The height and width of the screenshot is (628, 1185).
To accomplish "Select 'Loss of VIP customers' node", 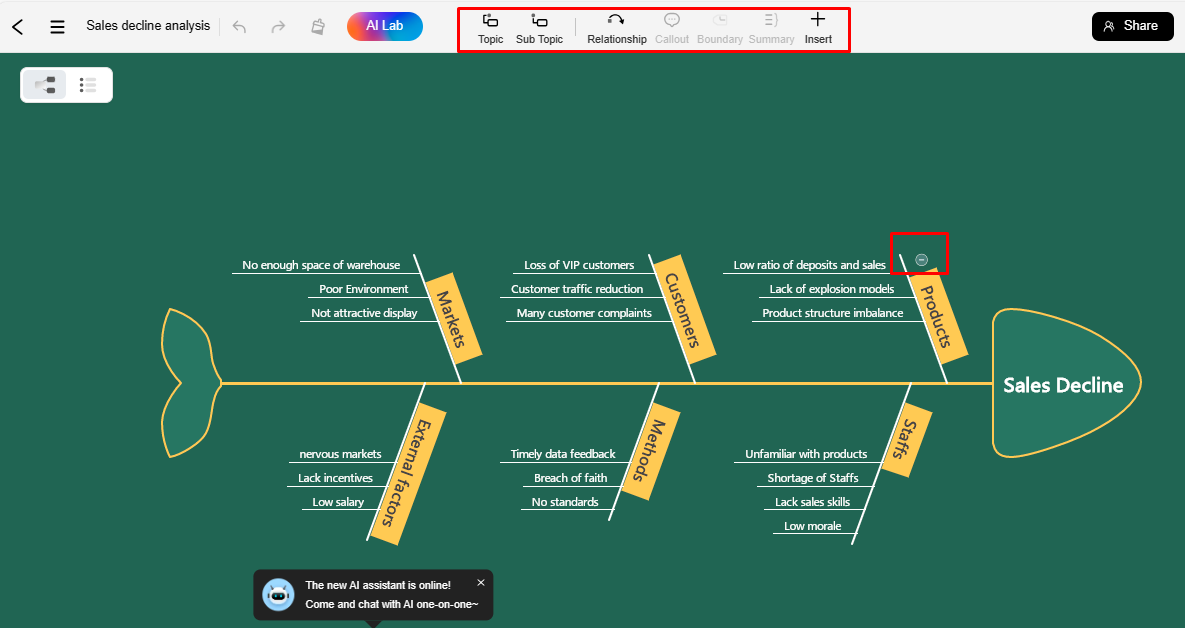I will pyautogui.click(x=579, y=265).
